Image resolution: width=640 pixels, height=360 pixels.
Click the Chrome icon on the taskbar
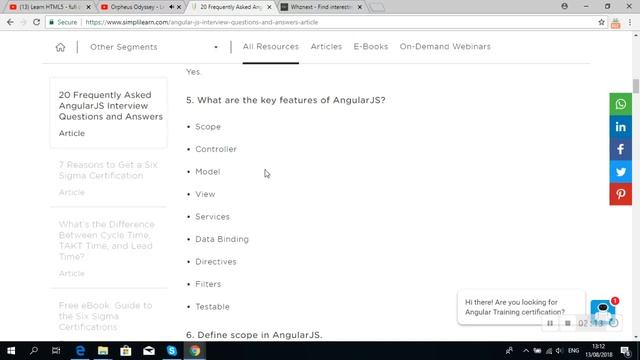coord(195,351)
